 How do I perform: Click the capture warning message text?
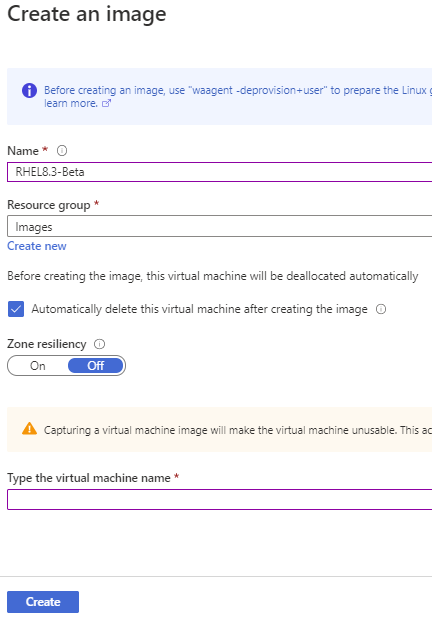238,430
